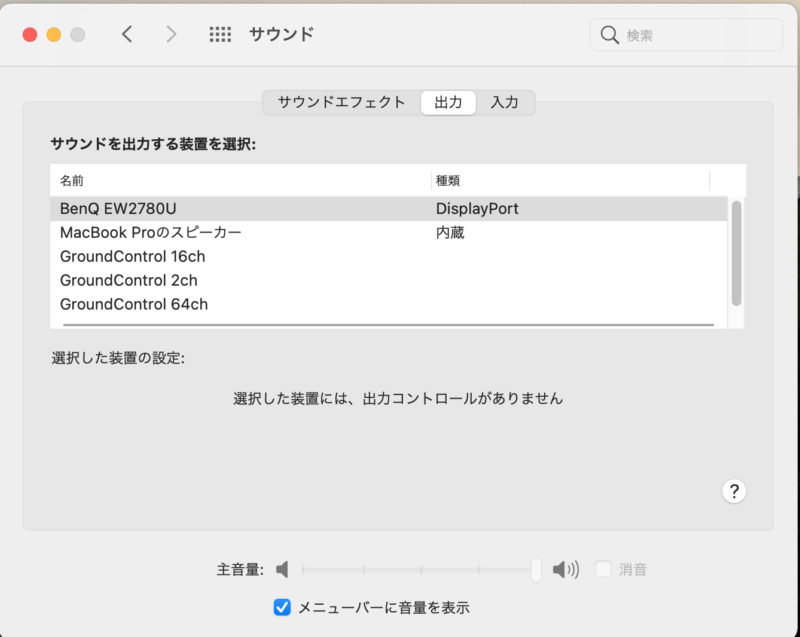This screenshot has width=800, height=637.
Task: Uncheck メニューバーに音量を表示 checkbox
Action: tap(282, 607)
